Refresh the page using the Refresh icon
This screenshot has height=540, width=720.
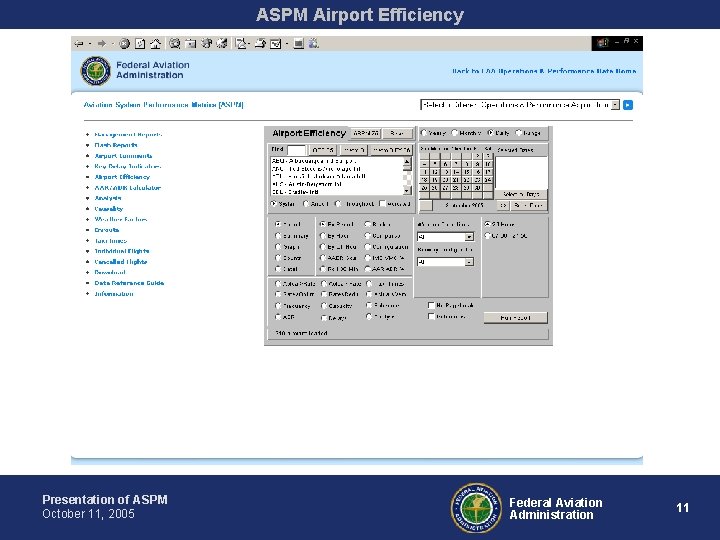coord(140,44)
